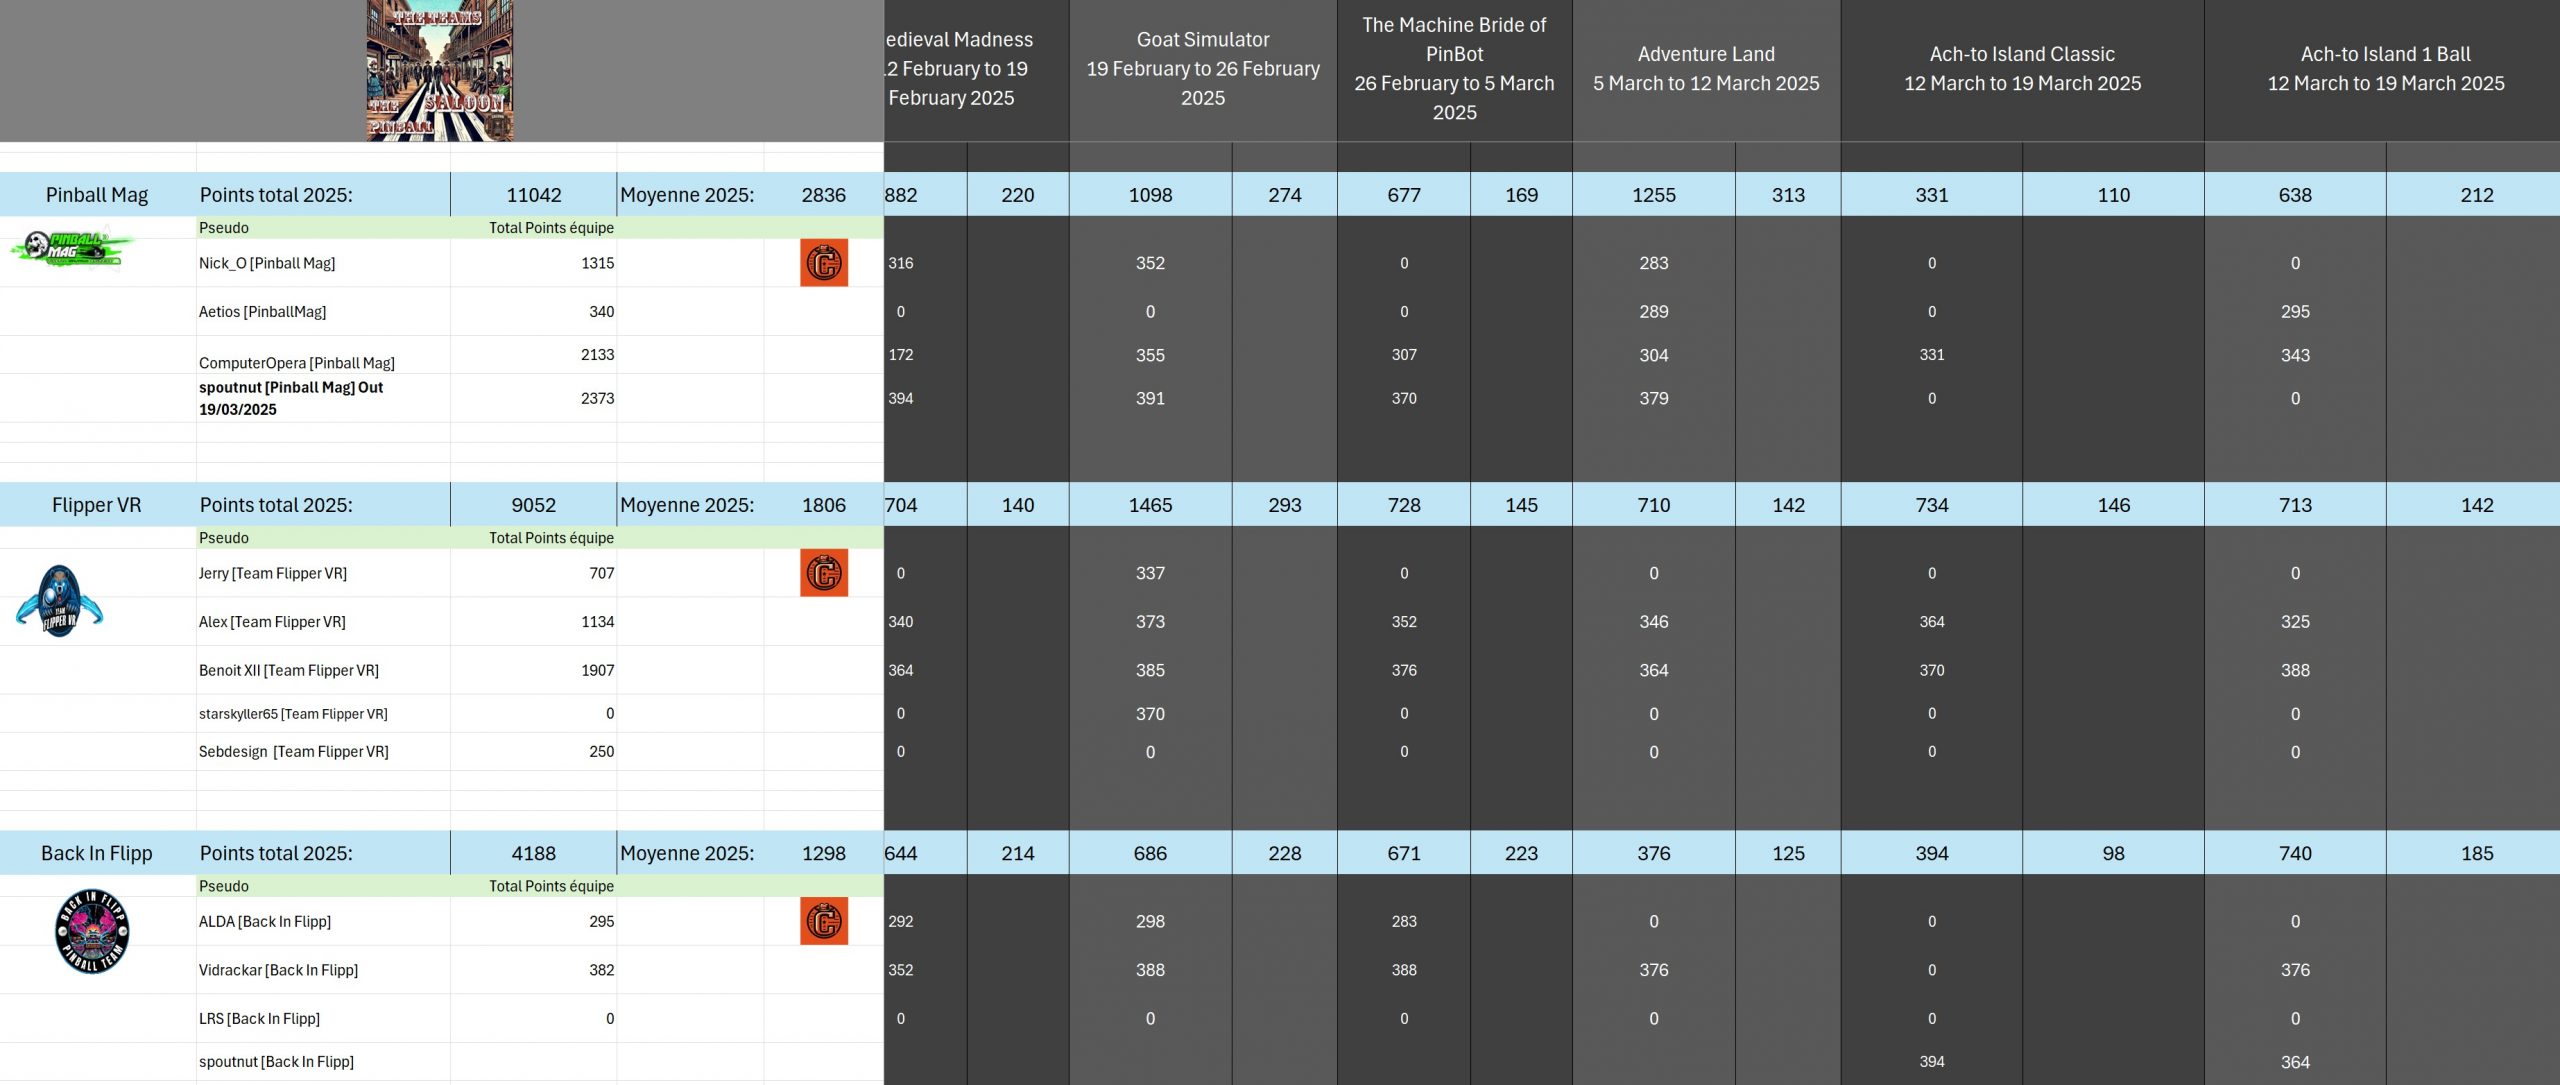Select the Goat Simulator column header
Screen dimensions: 2560x1085
point(1202,69)
